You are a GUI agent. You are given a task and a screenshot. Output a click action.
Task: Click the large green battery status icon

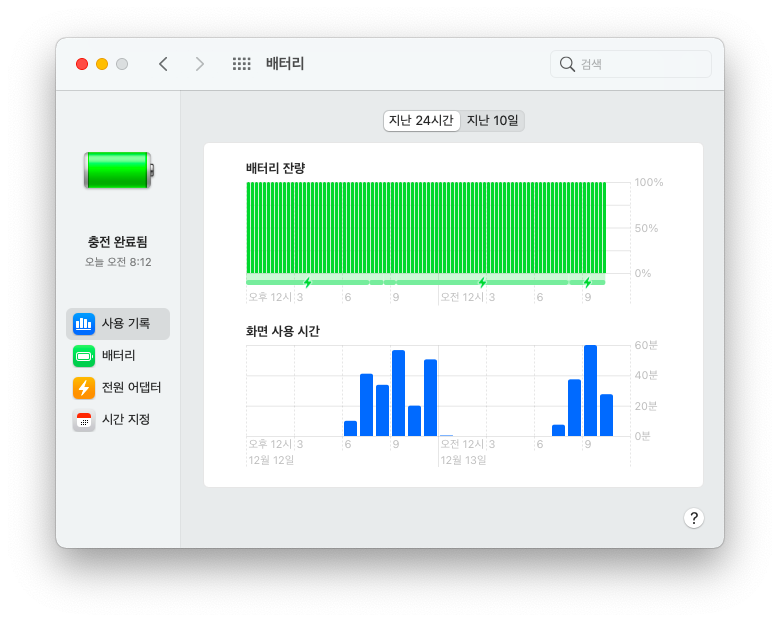(119, 171)
